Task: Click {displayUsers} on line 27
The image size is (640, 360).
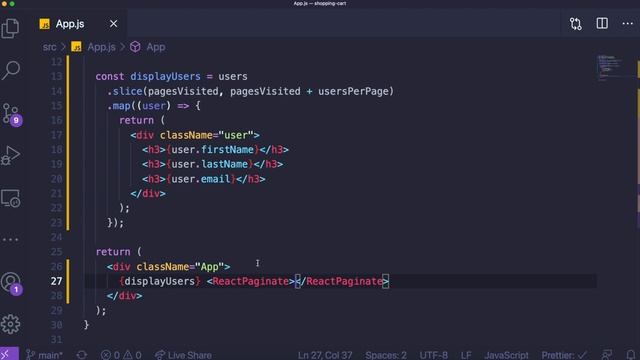Action: click(160, 281)
